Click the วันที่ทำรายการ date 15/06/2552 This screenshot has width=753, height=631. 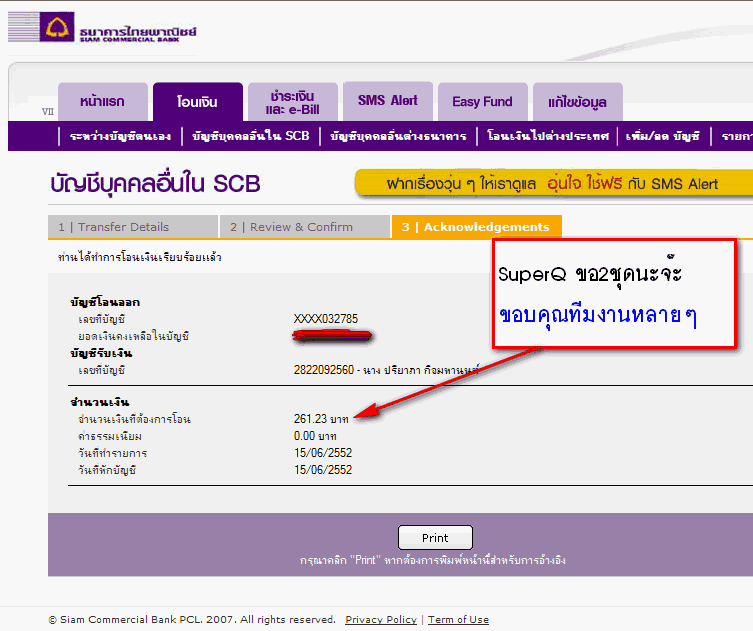pyautogui.click(x=323, y=453)
